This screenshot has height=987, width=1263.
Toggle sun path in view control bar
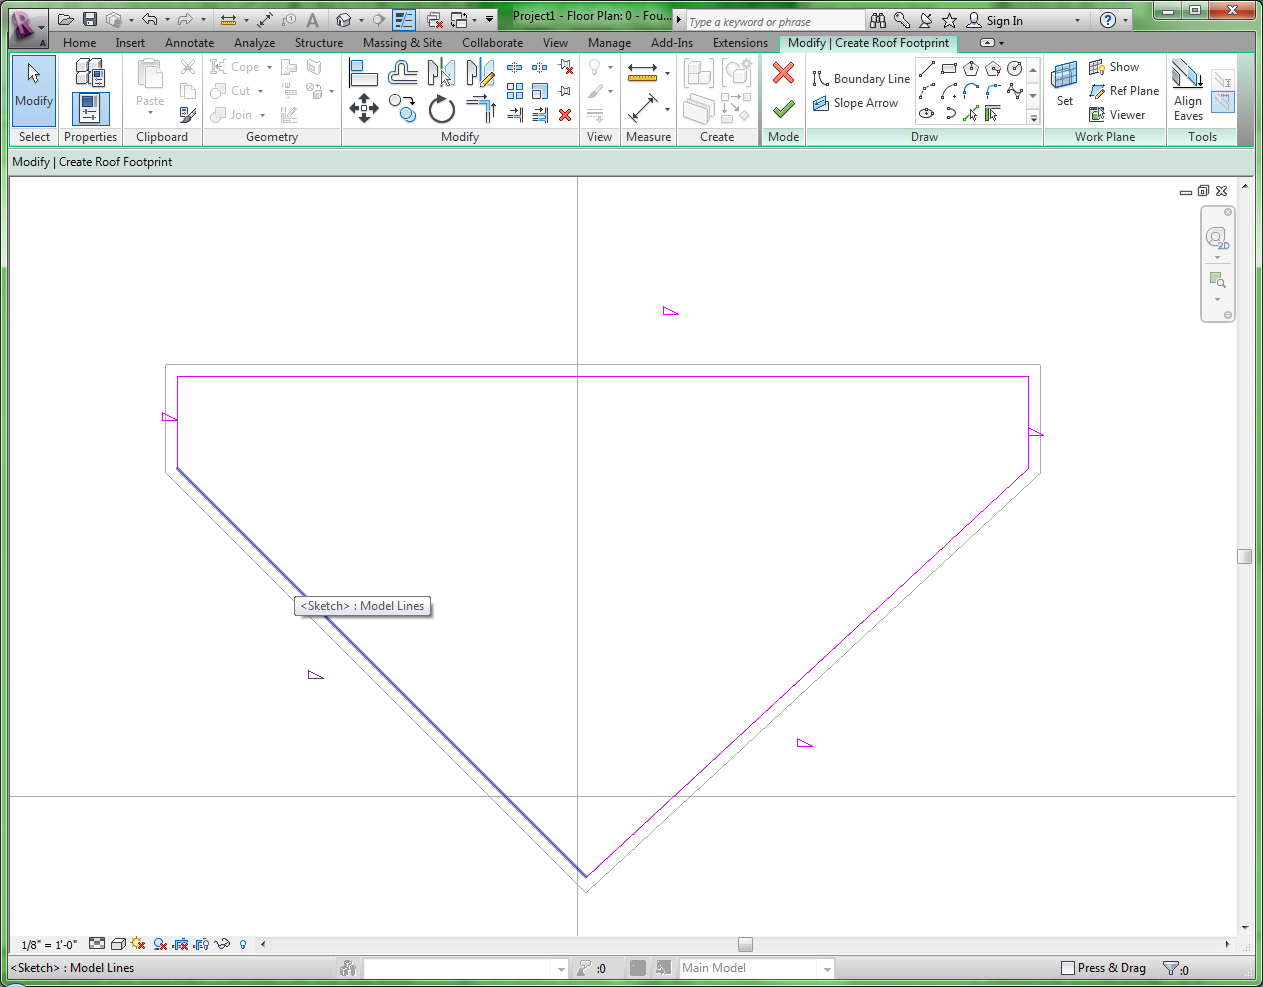pyautogui.click(x=138, y=944)
